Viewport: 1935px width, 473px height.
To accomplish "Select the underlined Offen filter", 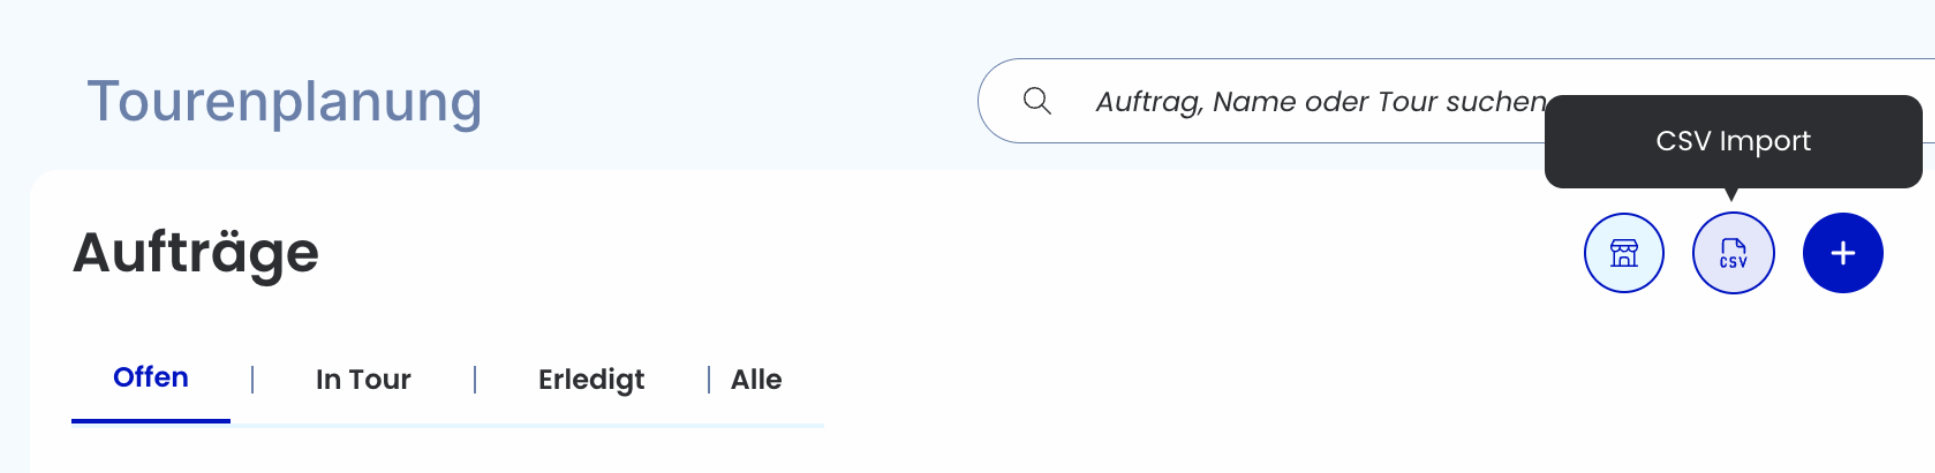I will coord(151,378).
